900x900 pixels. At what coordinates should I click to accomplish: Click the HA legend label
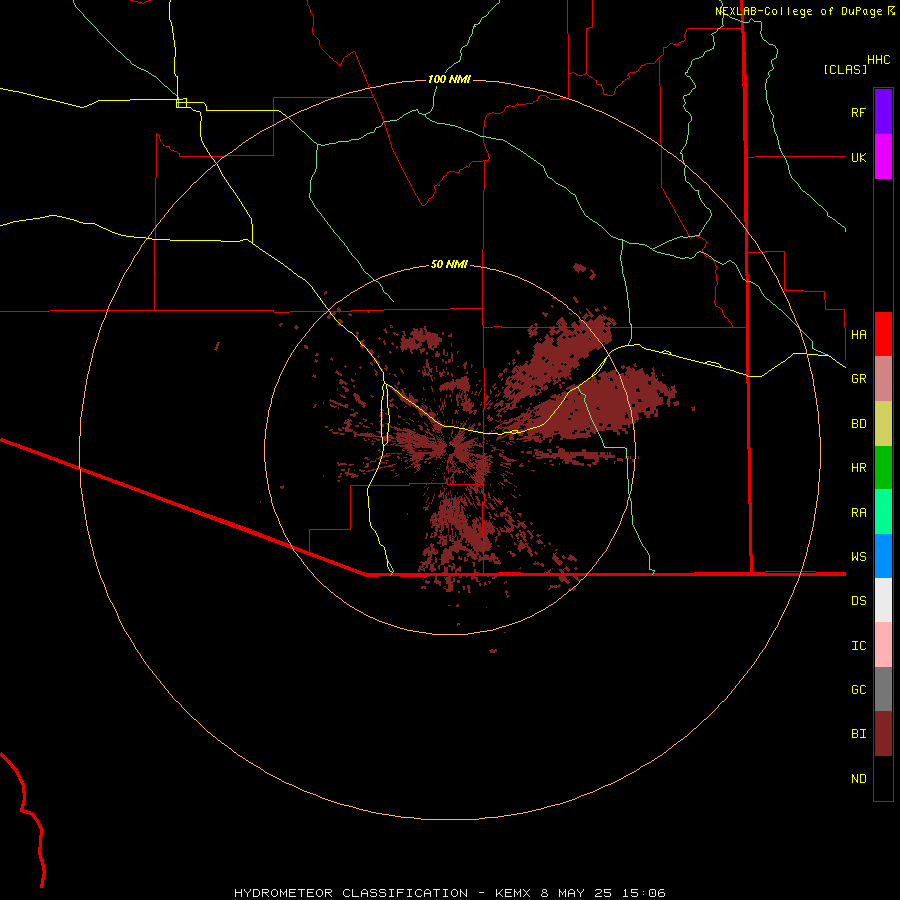pyautogui.click(x=858, y=335)
